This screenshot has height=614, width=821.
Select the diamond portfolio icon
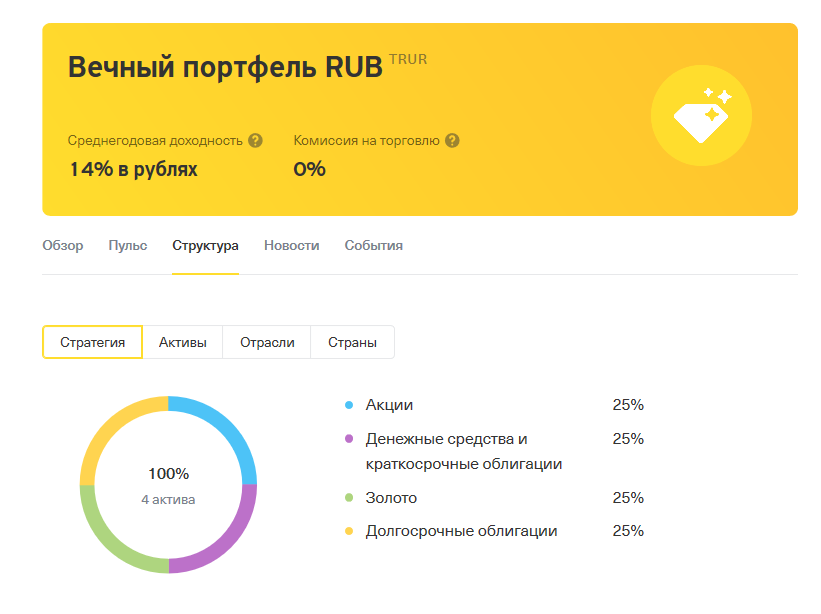(x=701, y=116)
